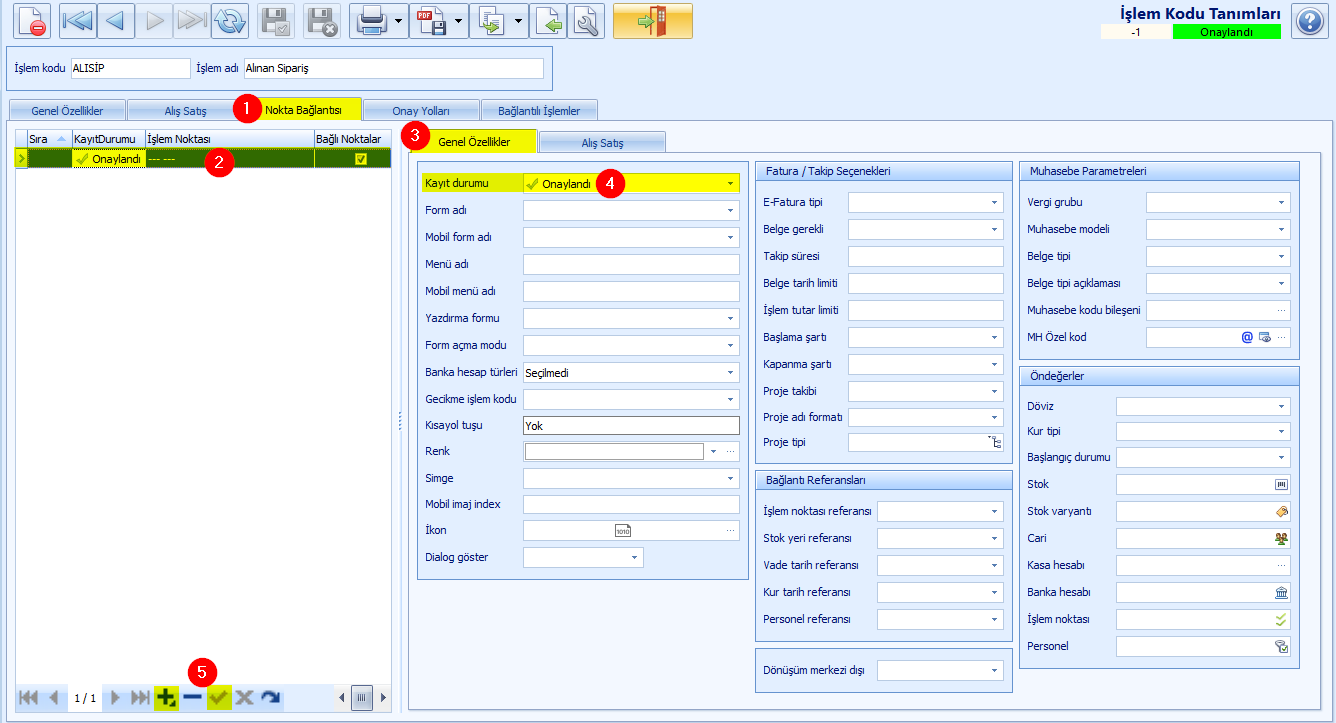This screenshot has height=723, width=1336.
Task: Open the Banka hesap türleri dropdown
Action: tap(731, 372)
